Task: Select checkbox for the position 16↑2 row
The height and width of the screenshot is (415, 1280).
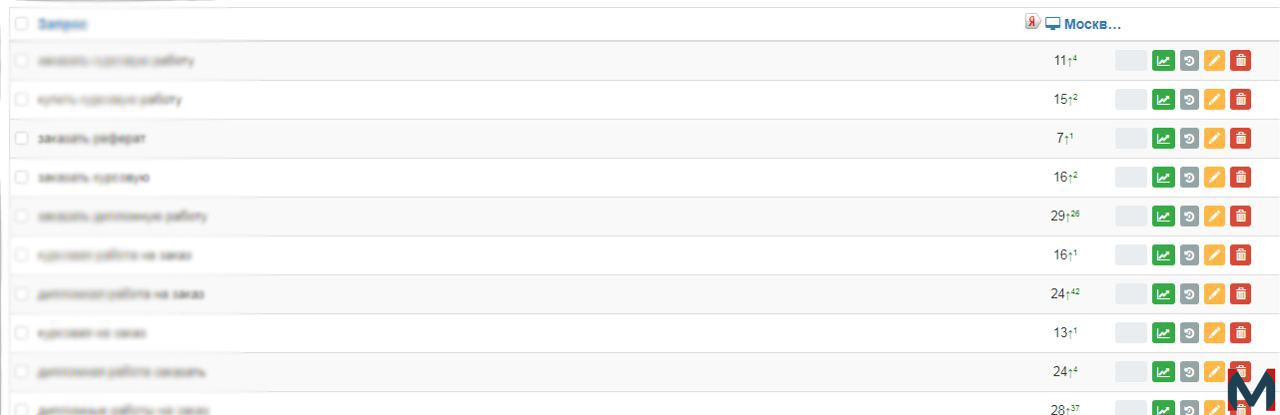Action: pos(22,177)
